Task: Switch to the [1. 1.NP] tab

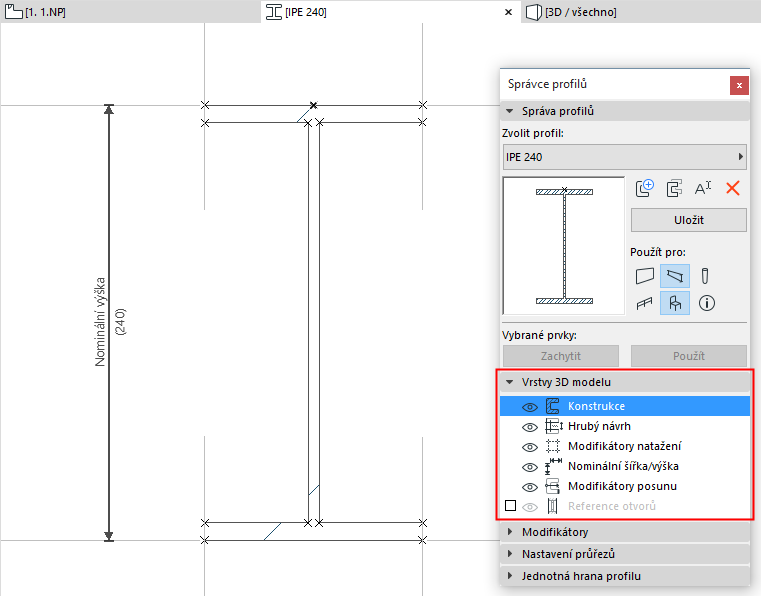Action: (x=130, y=12)
